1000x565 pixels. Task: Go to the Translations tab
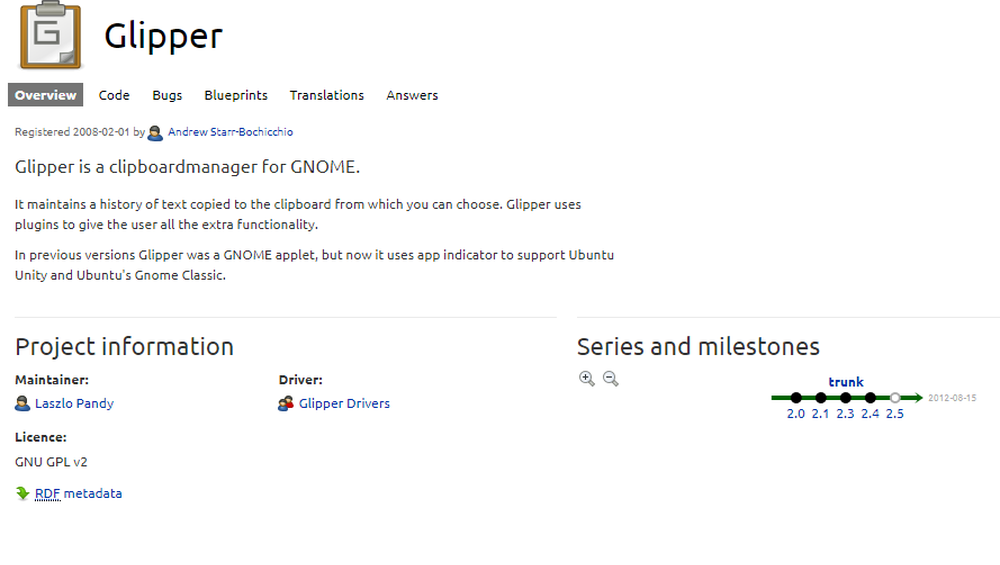[327, 95]
